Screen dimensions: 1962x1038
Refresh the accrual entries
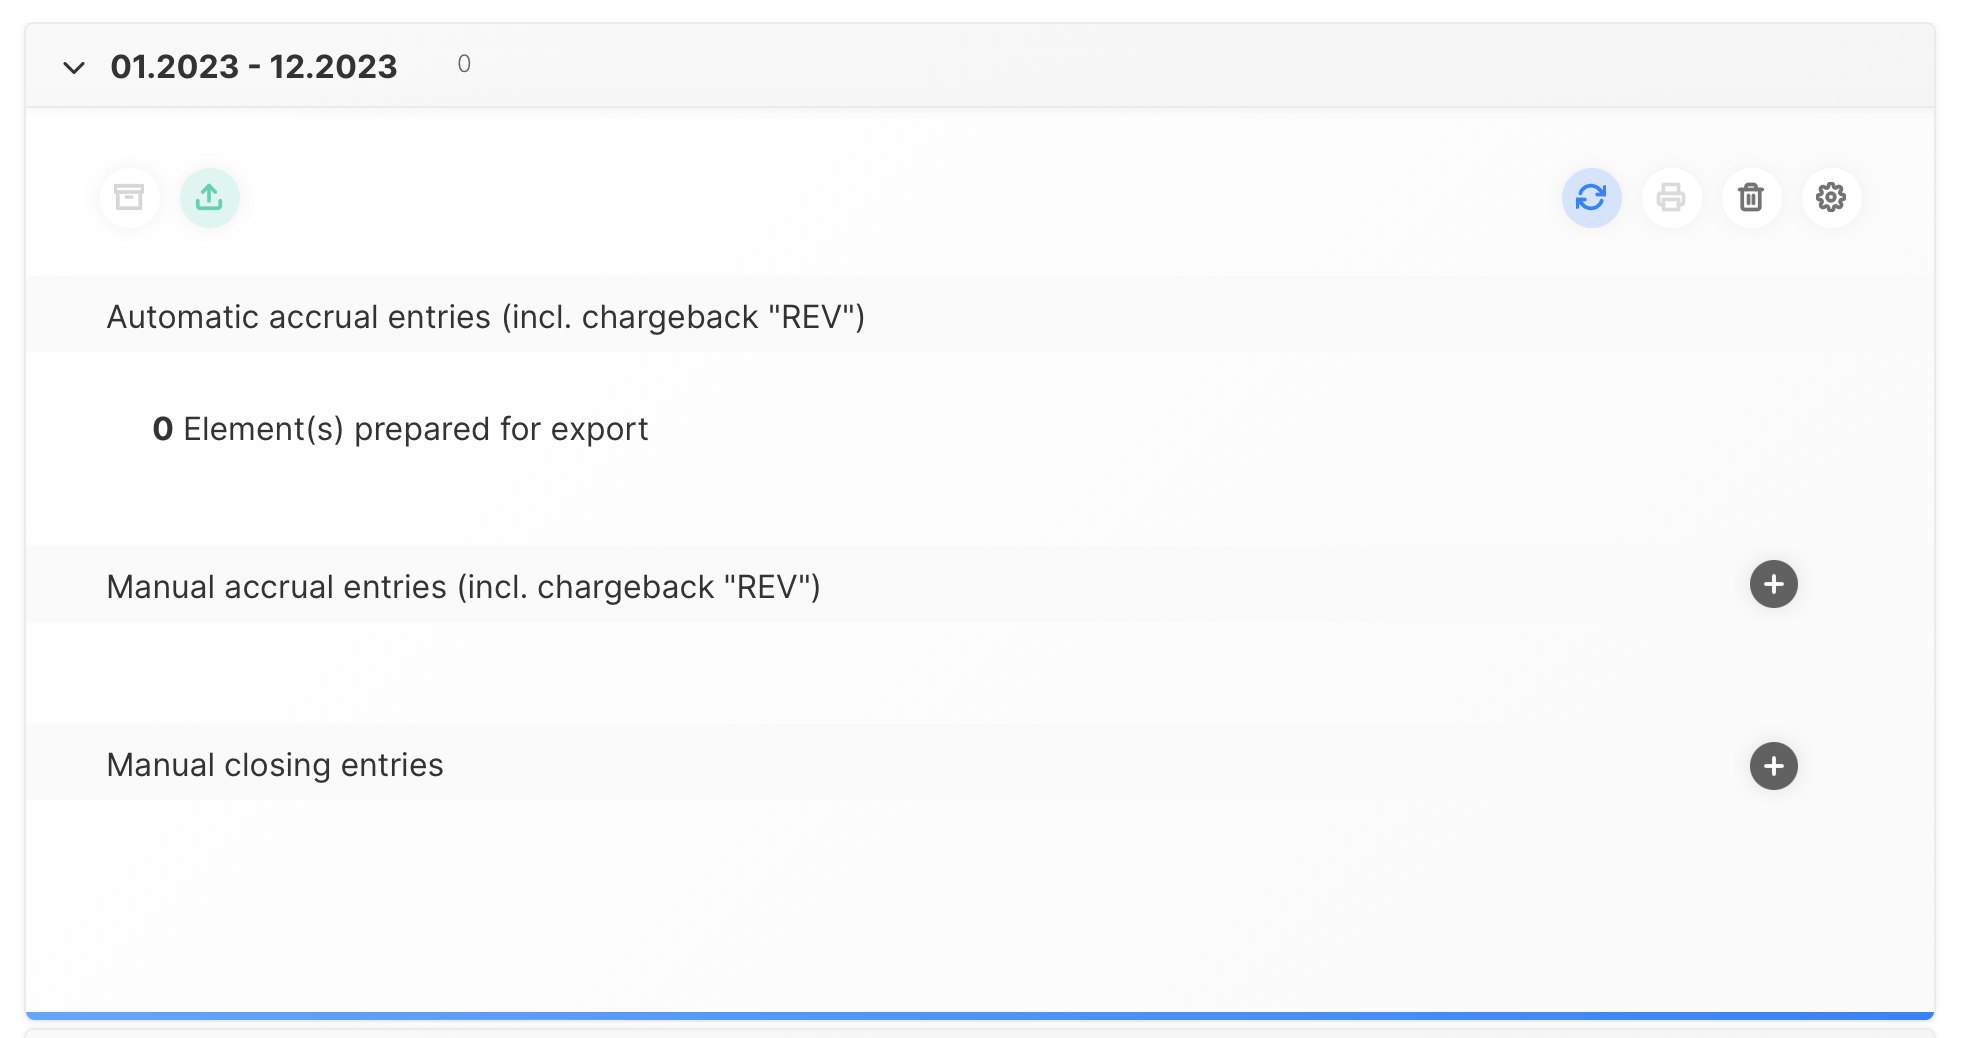coord(1591,197)
